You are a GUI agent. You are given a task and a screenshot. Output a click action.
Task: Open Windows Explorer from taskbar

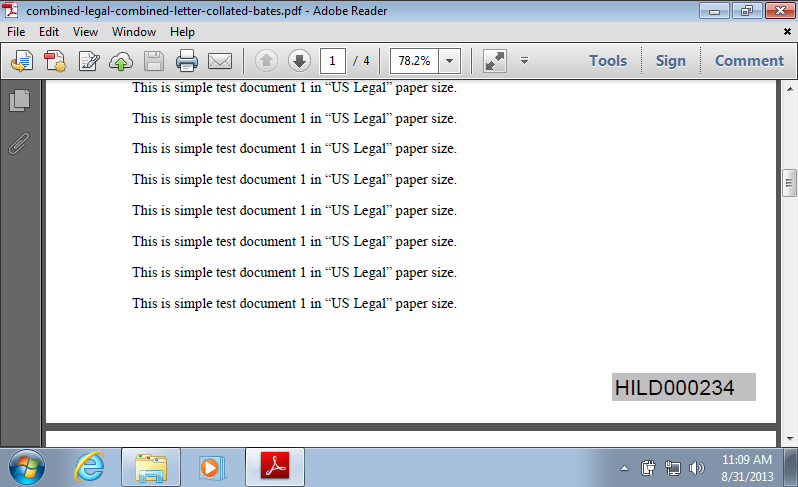coord(151,467)
